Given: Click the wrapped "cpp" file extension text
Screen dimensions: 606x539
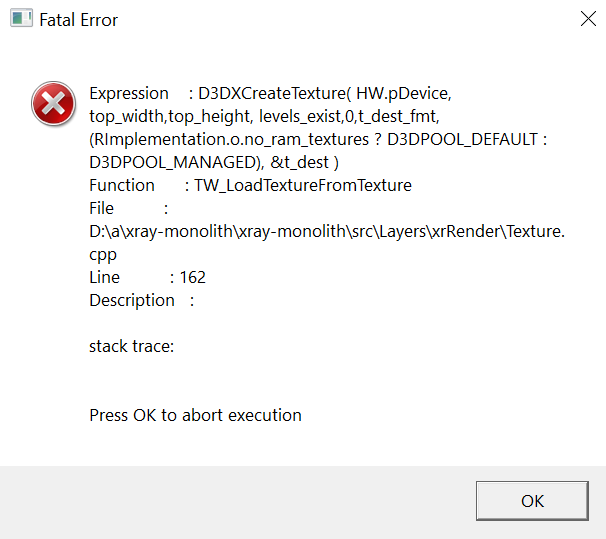Looking at the screenshot, I should pyautogui.click(x=103, y=254).
